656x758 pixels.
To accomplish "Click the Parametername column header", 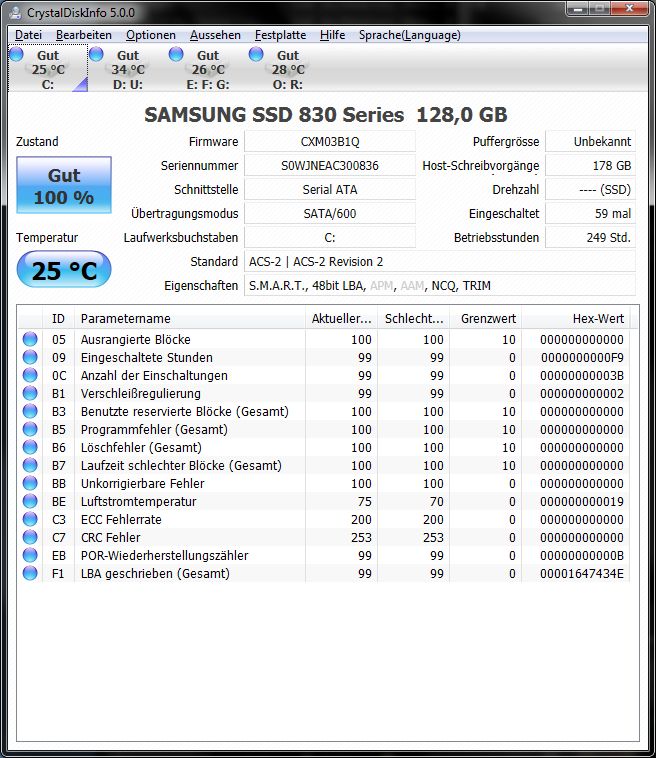I will pos(190,319).
